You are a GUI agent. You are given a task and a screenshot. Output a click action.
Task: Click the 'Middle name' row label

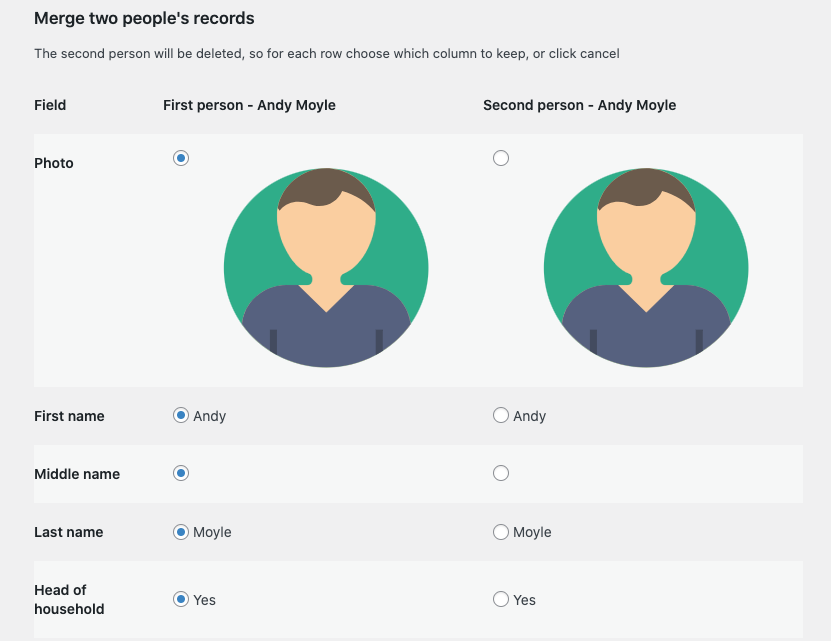click(77, 474)
